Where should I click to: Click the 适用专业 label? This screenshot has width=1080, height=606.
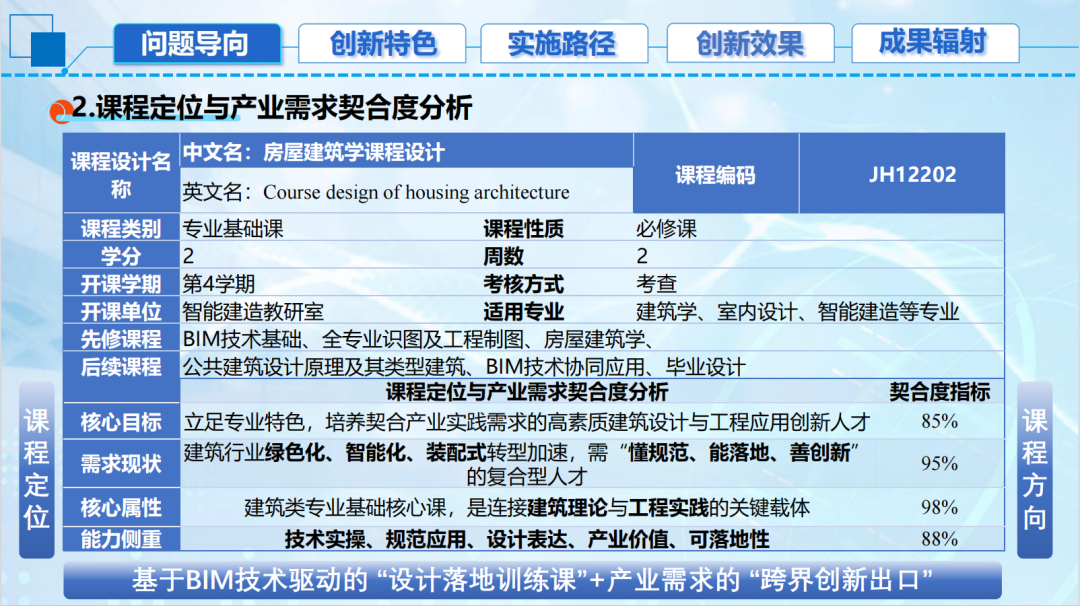[523, 311]
